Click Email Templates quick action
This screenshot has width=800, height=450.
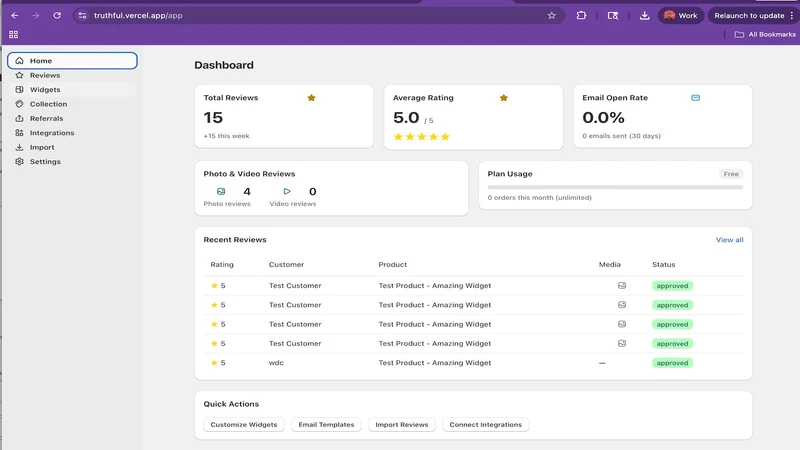point(326,424)
